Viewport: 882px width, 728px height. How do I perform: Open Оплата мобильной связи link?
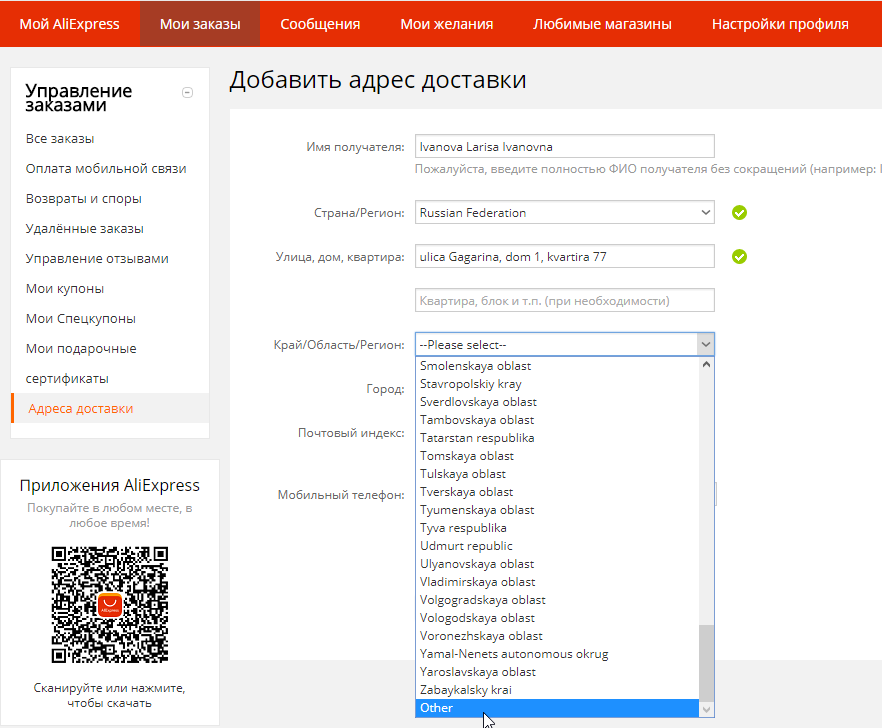[x=106, y=169]
